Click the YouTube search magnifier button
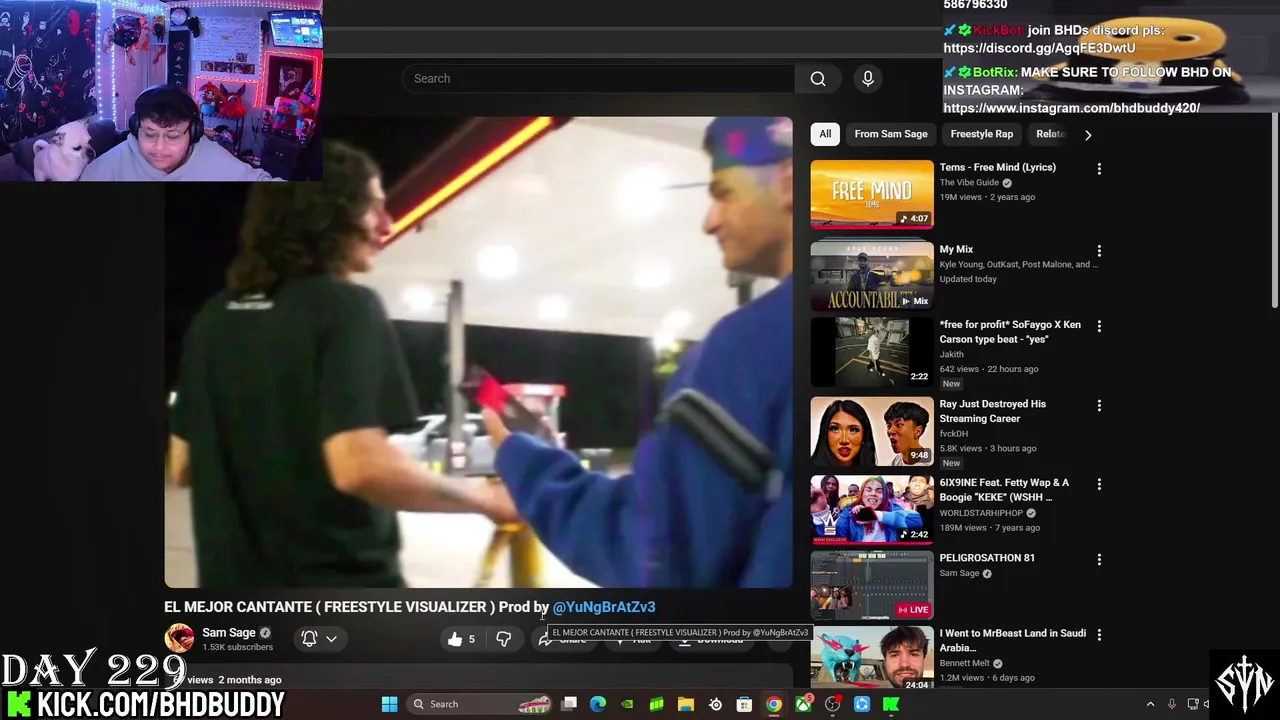 click(818, 78)
